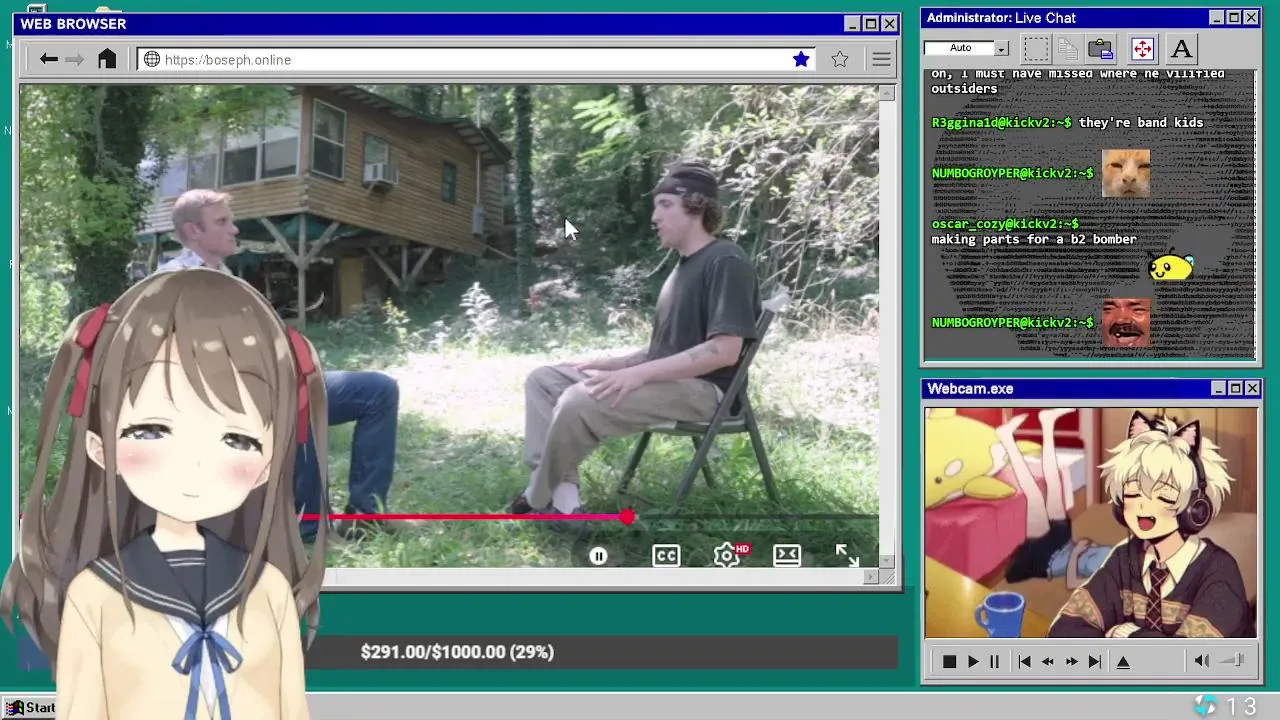Image resolution: width=1280 pixels, height=720 pixels.
Task: Click the Webcam.exe video image
Action: 1090,522
